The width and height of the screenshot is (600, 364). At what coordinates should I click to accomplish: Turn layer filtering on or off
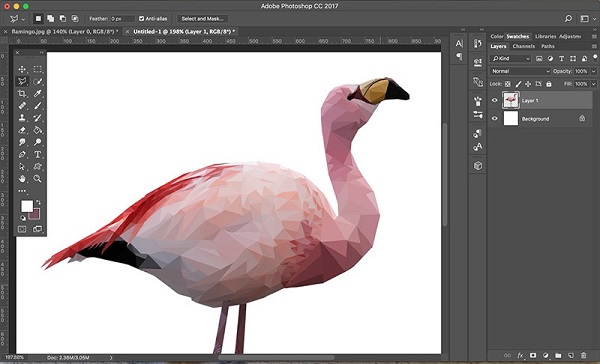click(x=595, y=57)
